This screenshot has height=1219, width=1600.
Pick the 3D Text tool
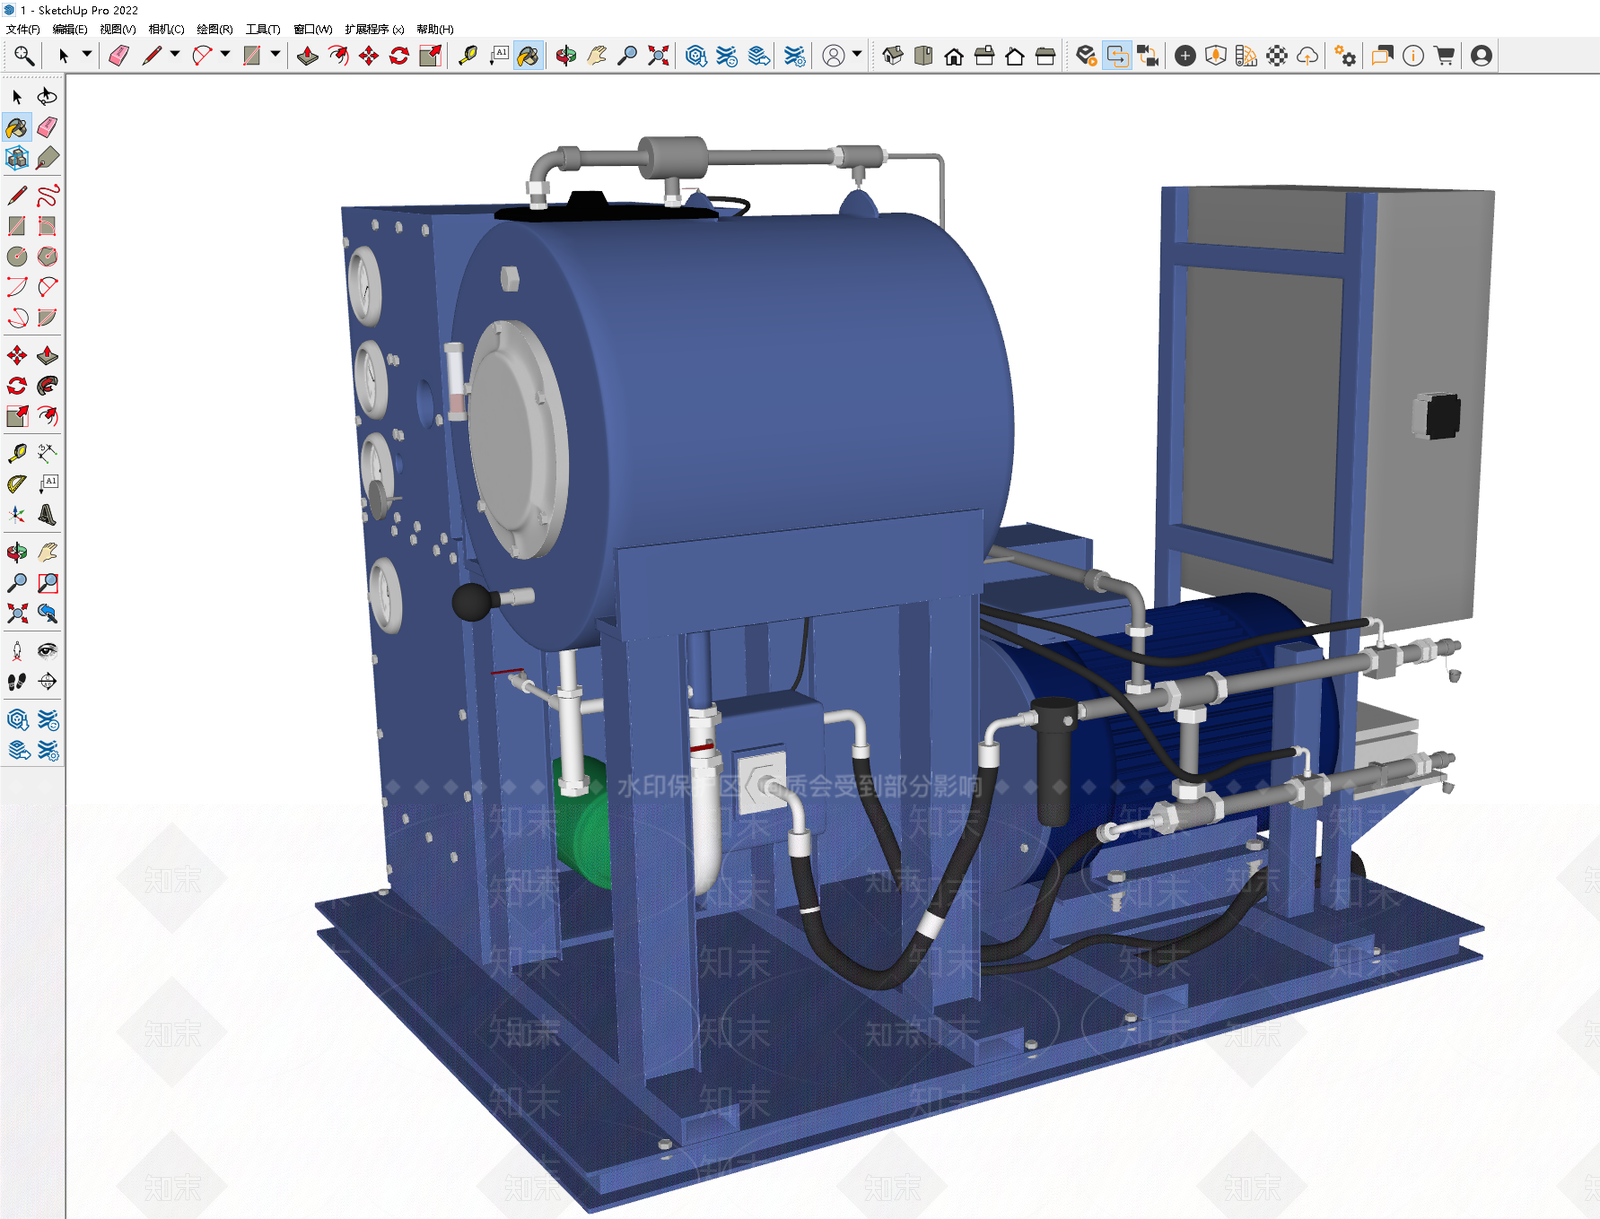click(47, 515)
